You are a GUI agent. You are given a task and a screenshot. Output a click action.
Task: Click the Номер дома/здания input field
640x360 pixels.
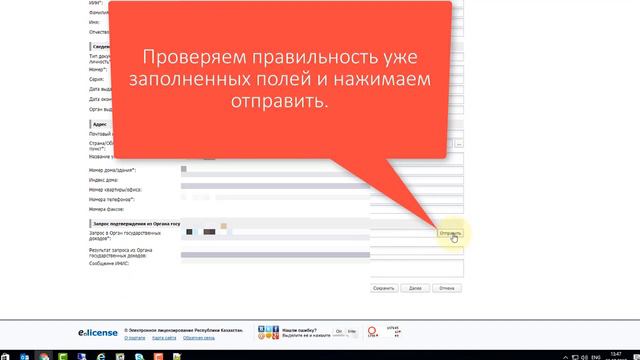coord(322,170)
